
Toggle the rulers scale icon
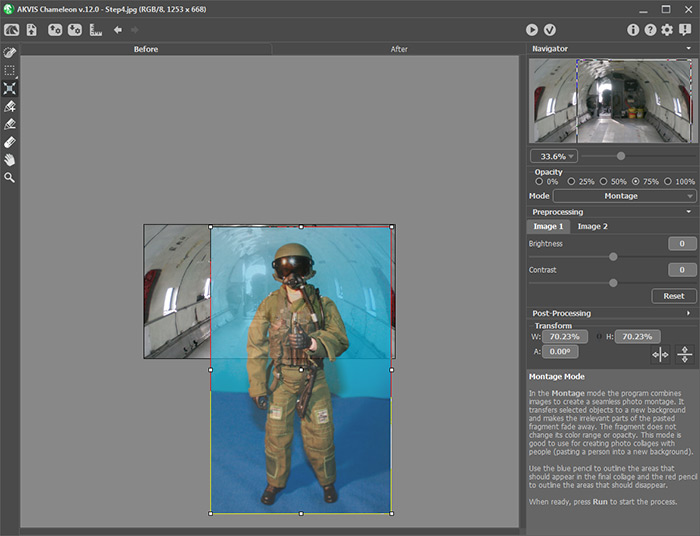[x=96, y=30]
